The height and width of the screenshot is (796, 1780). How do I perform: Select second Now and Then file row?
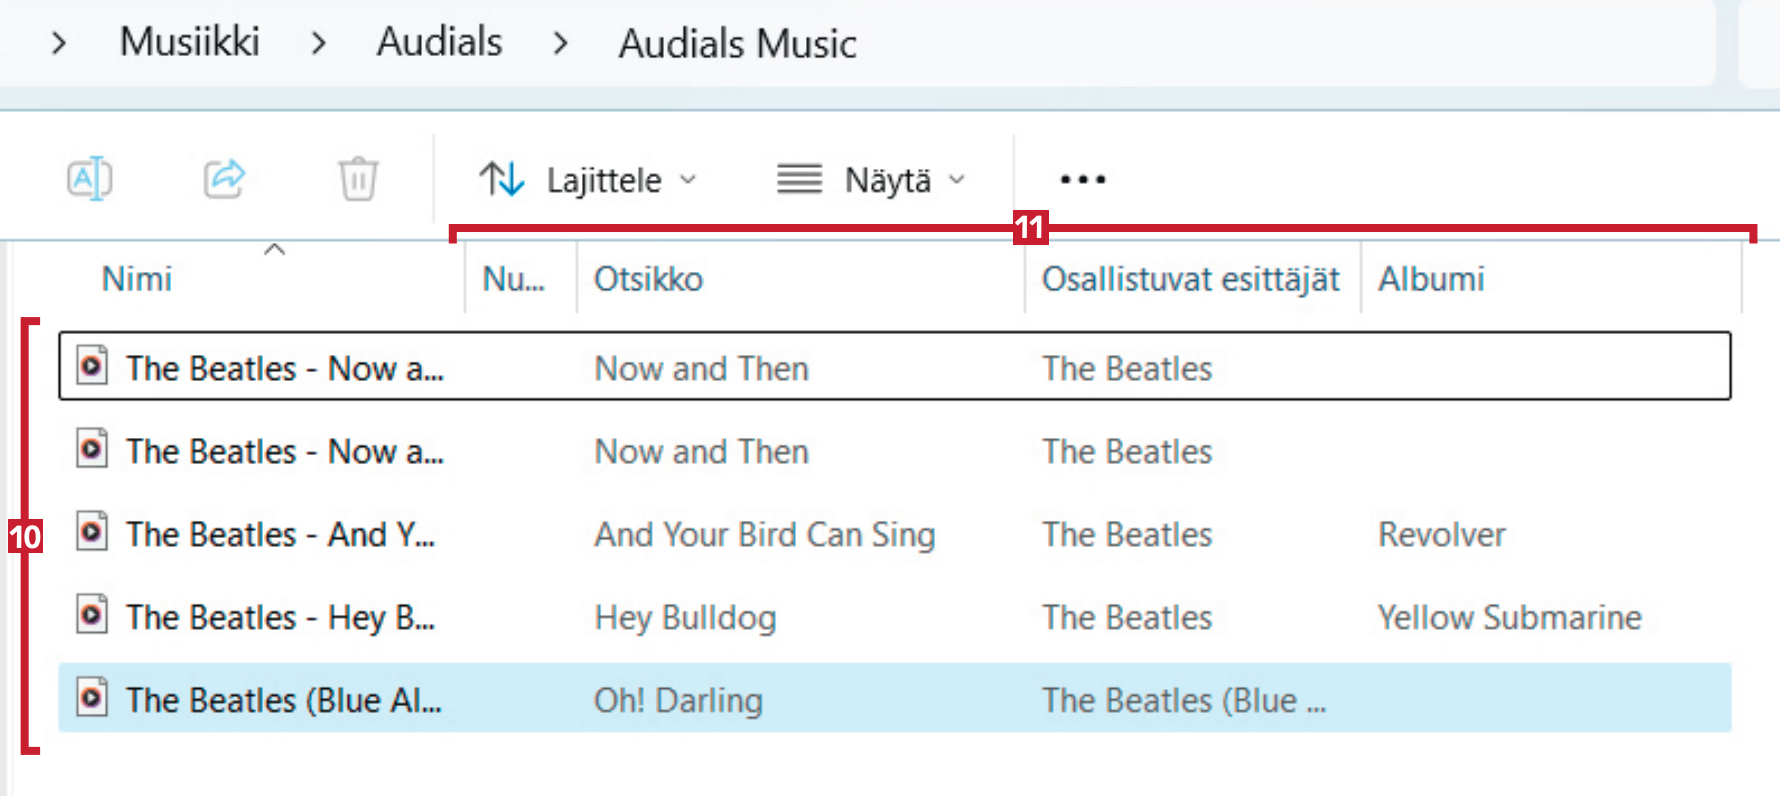tap(700, 452)
